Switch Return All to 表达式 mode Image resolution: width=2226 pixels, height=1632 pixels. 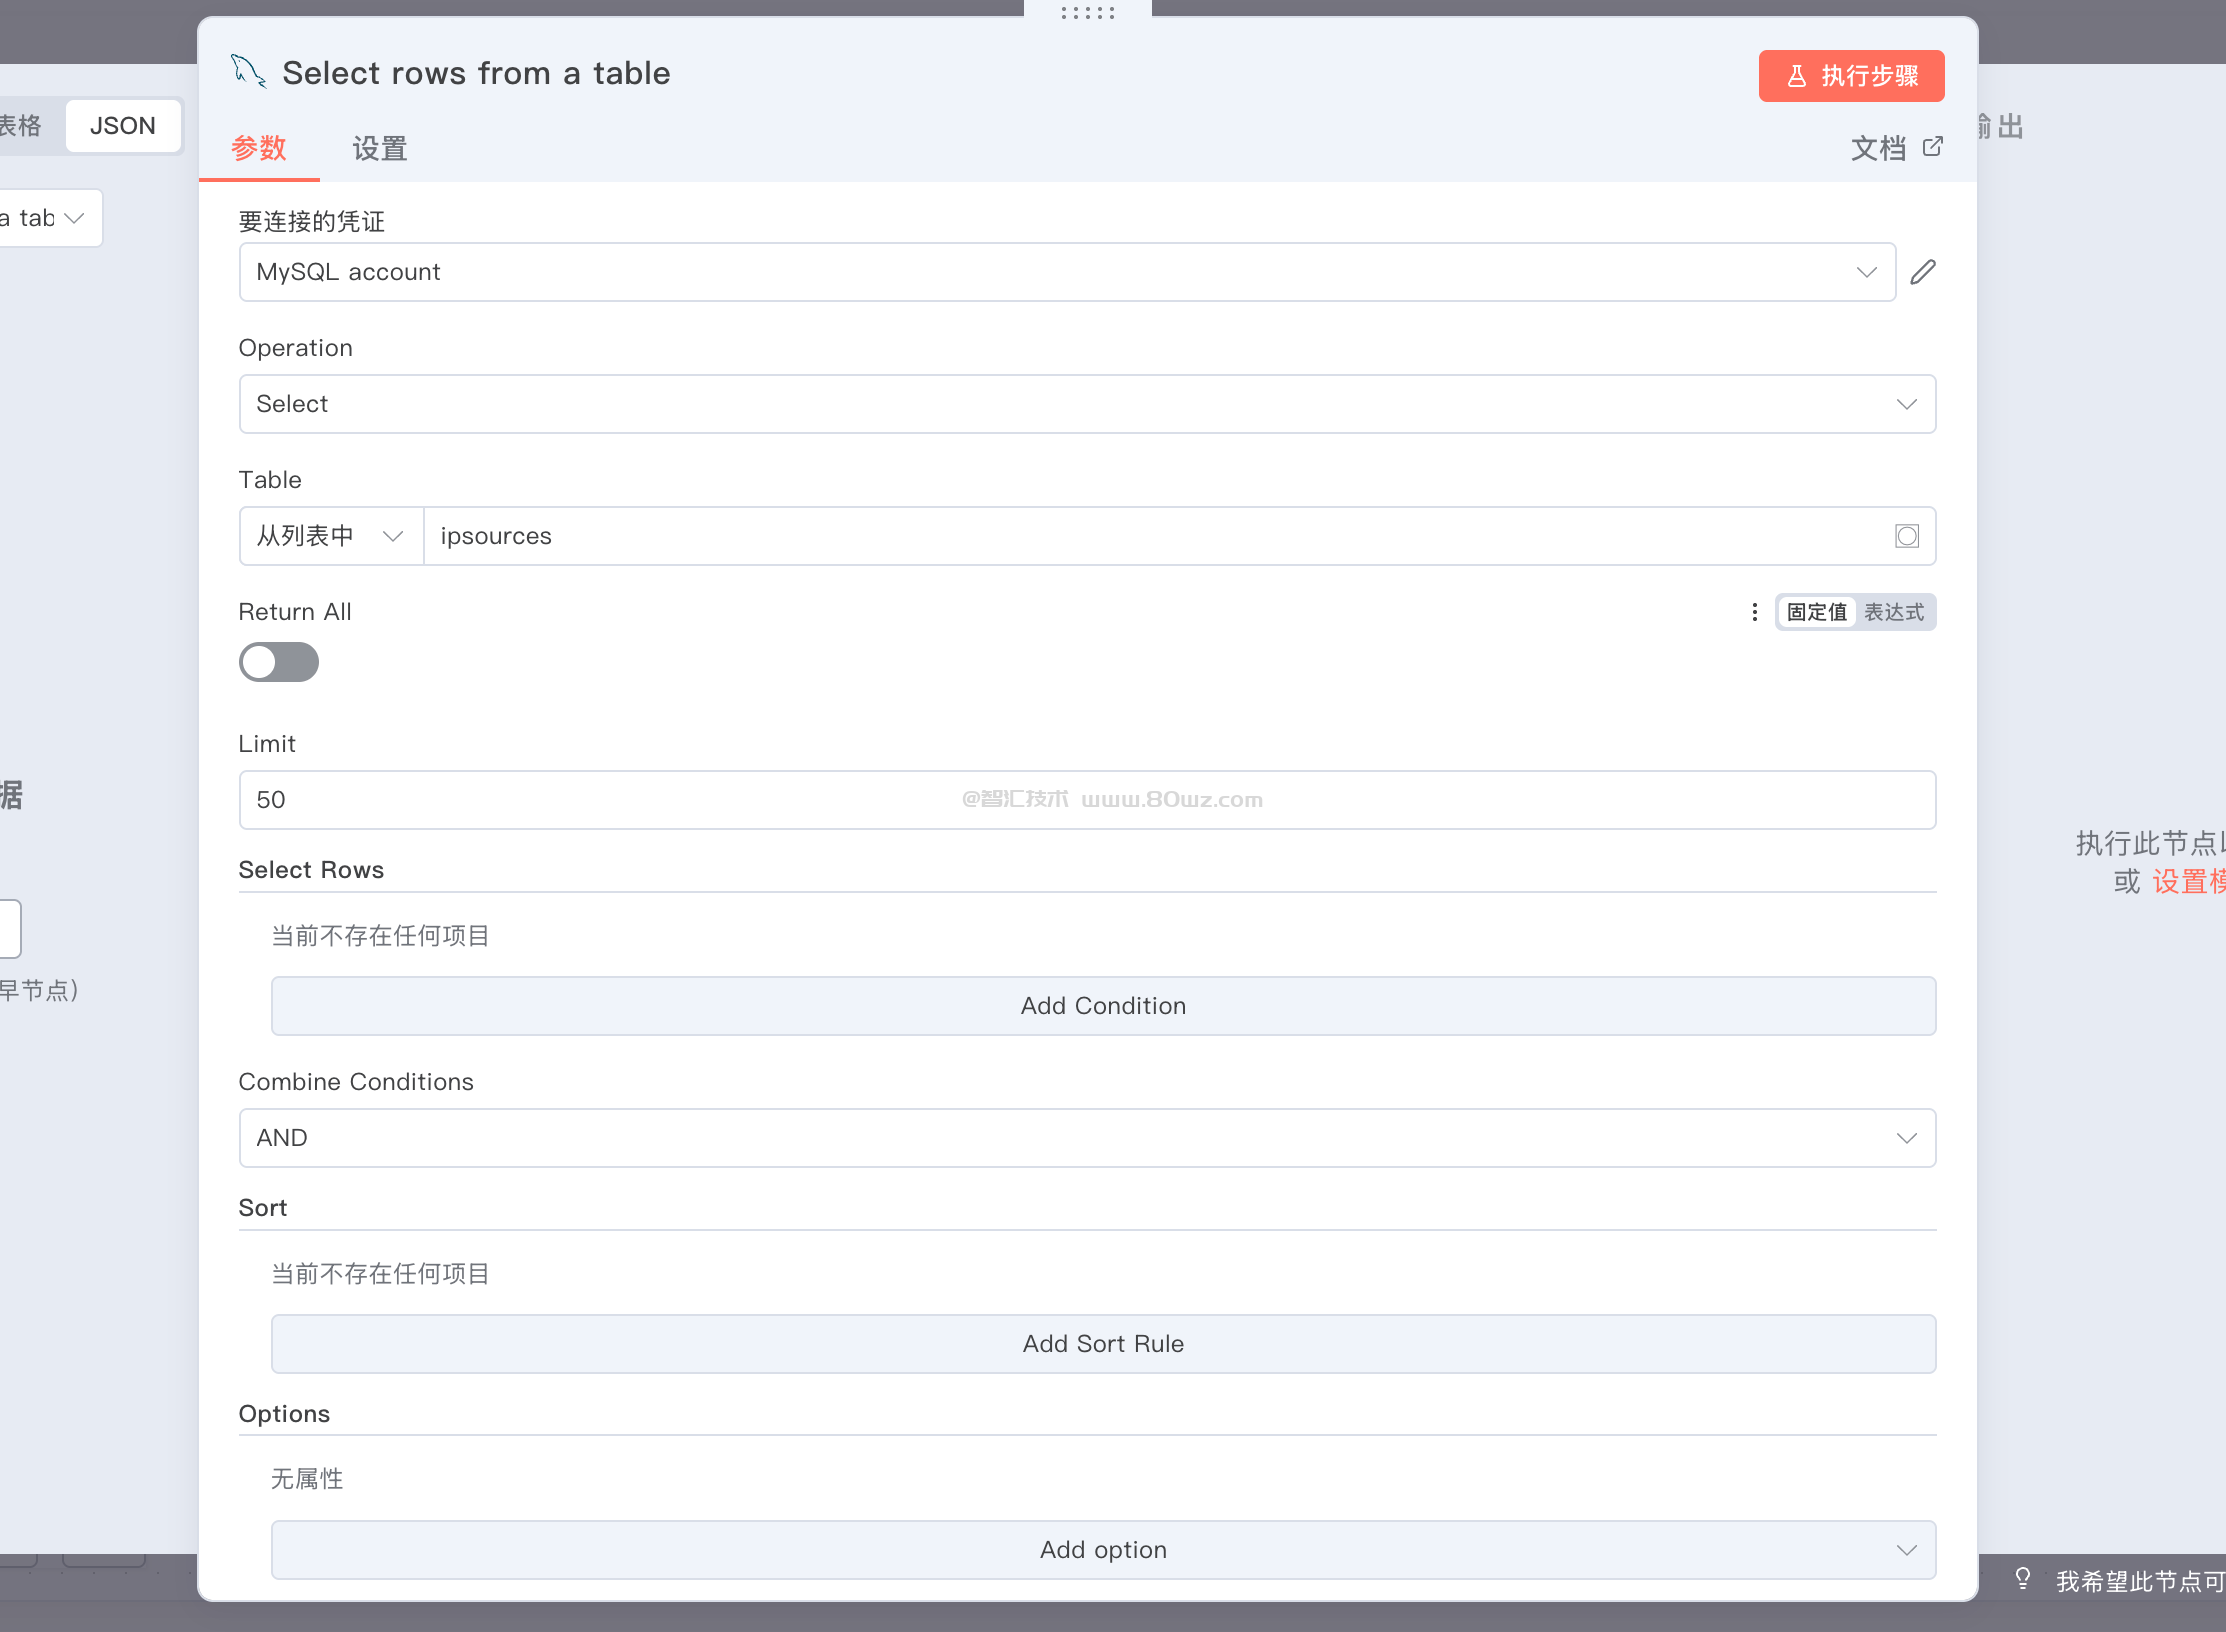pos(1894,612)
